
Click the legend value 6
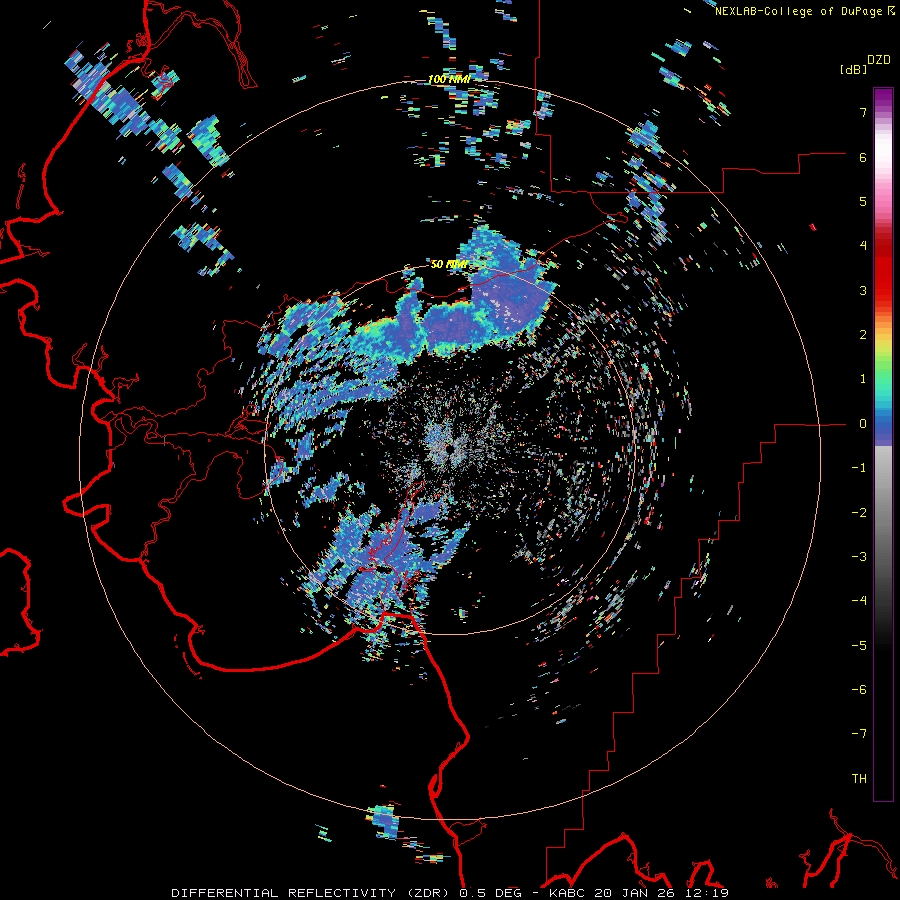pos(863,157)
